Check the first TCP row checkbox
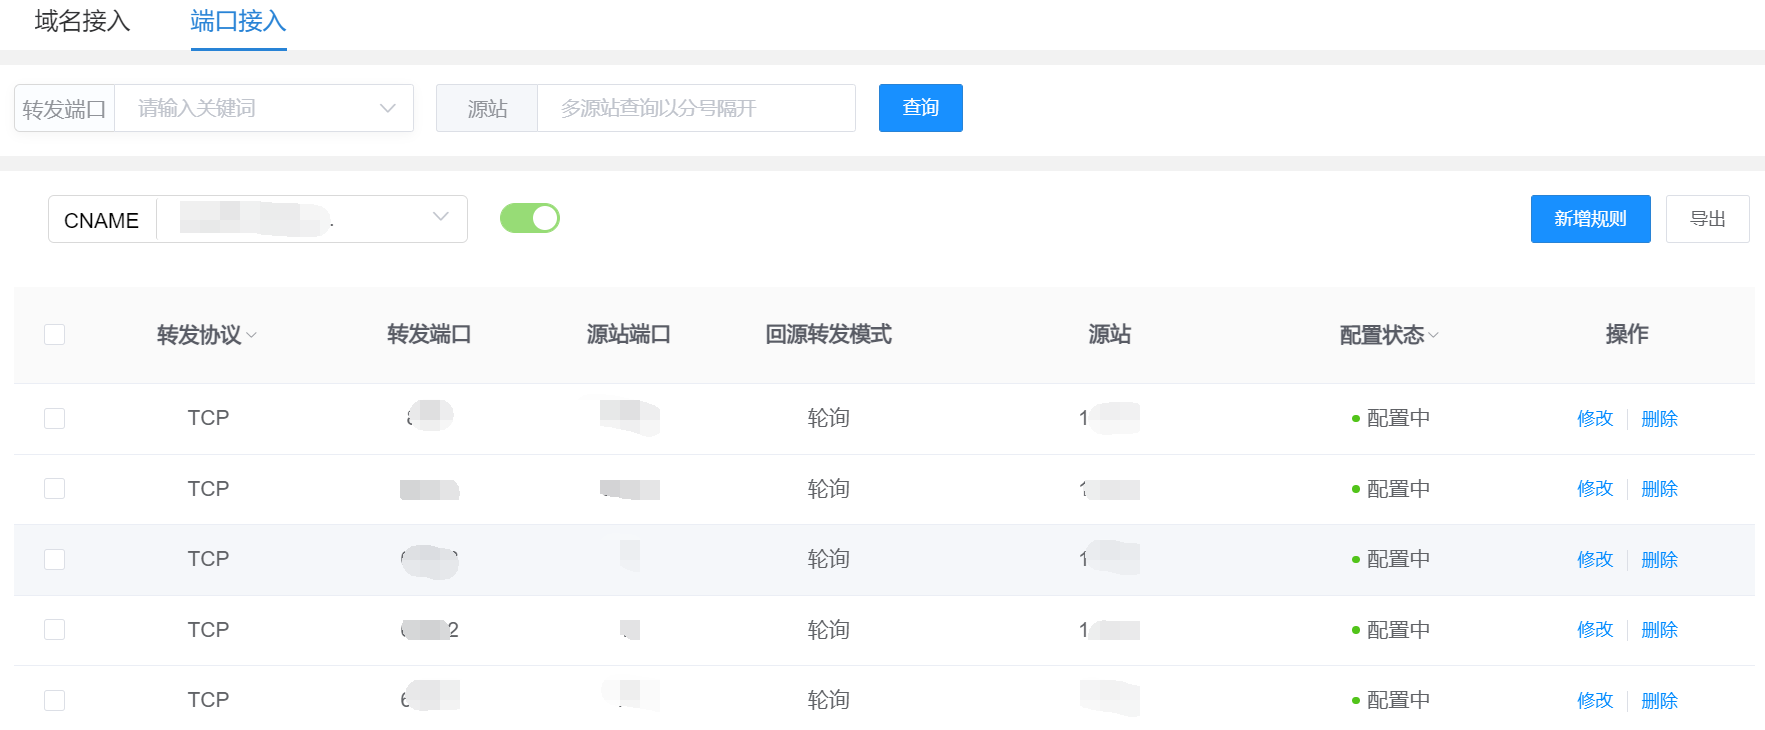 tap(55, 418)
